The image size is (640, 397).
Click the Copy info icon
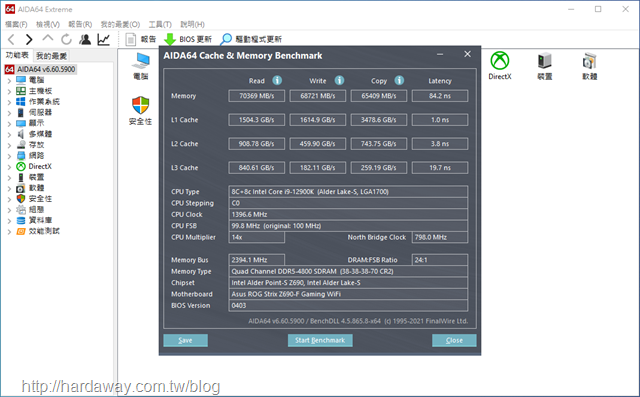399,80
